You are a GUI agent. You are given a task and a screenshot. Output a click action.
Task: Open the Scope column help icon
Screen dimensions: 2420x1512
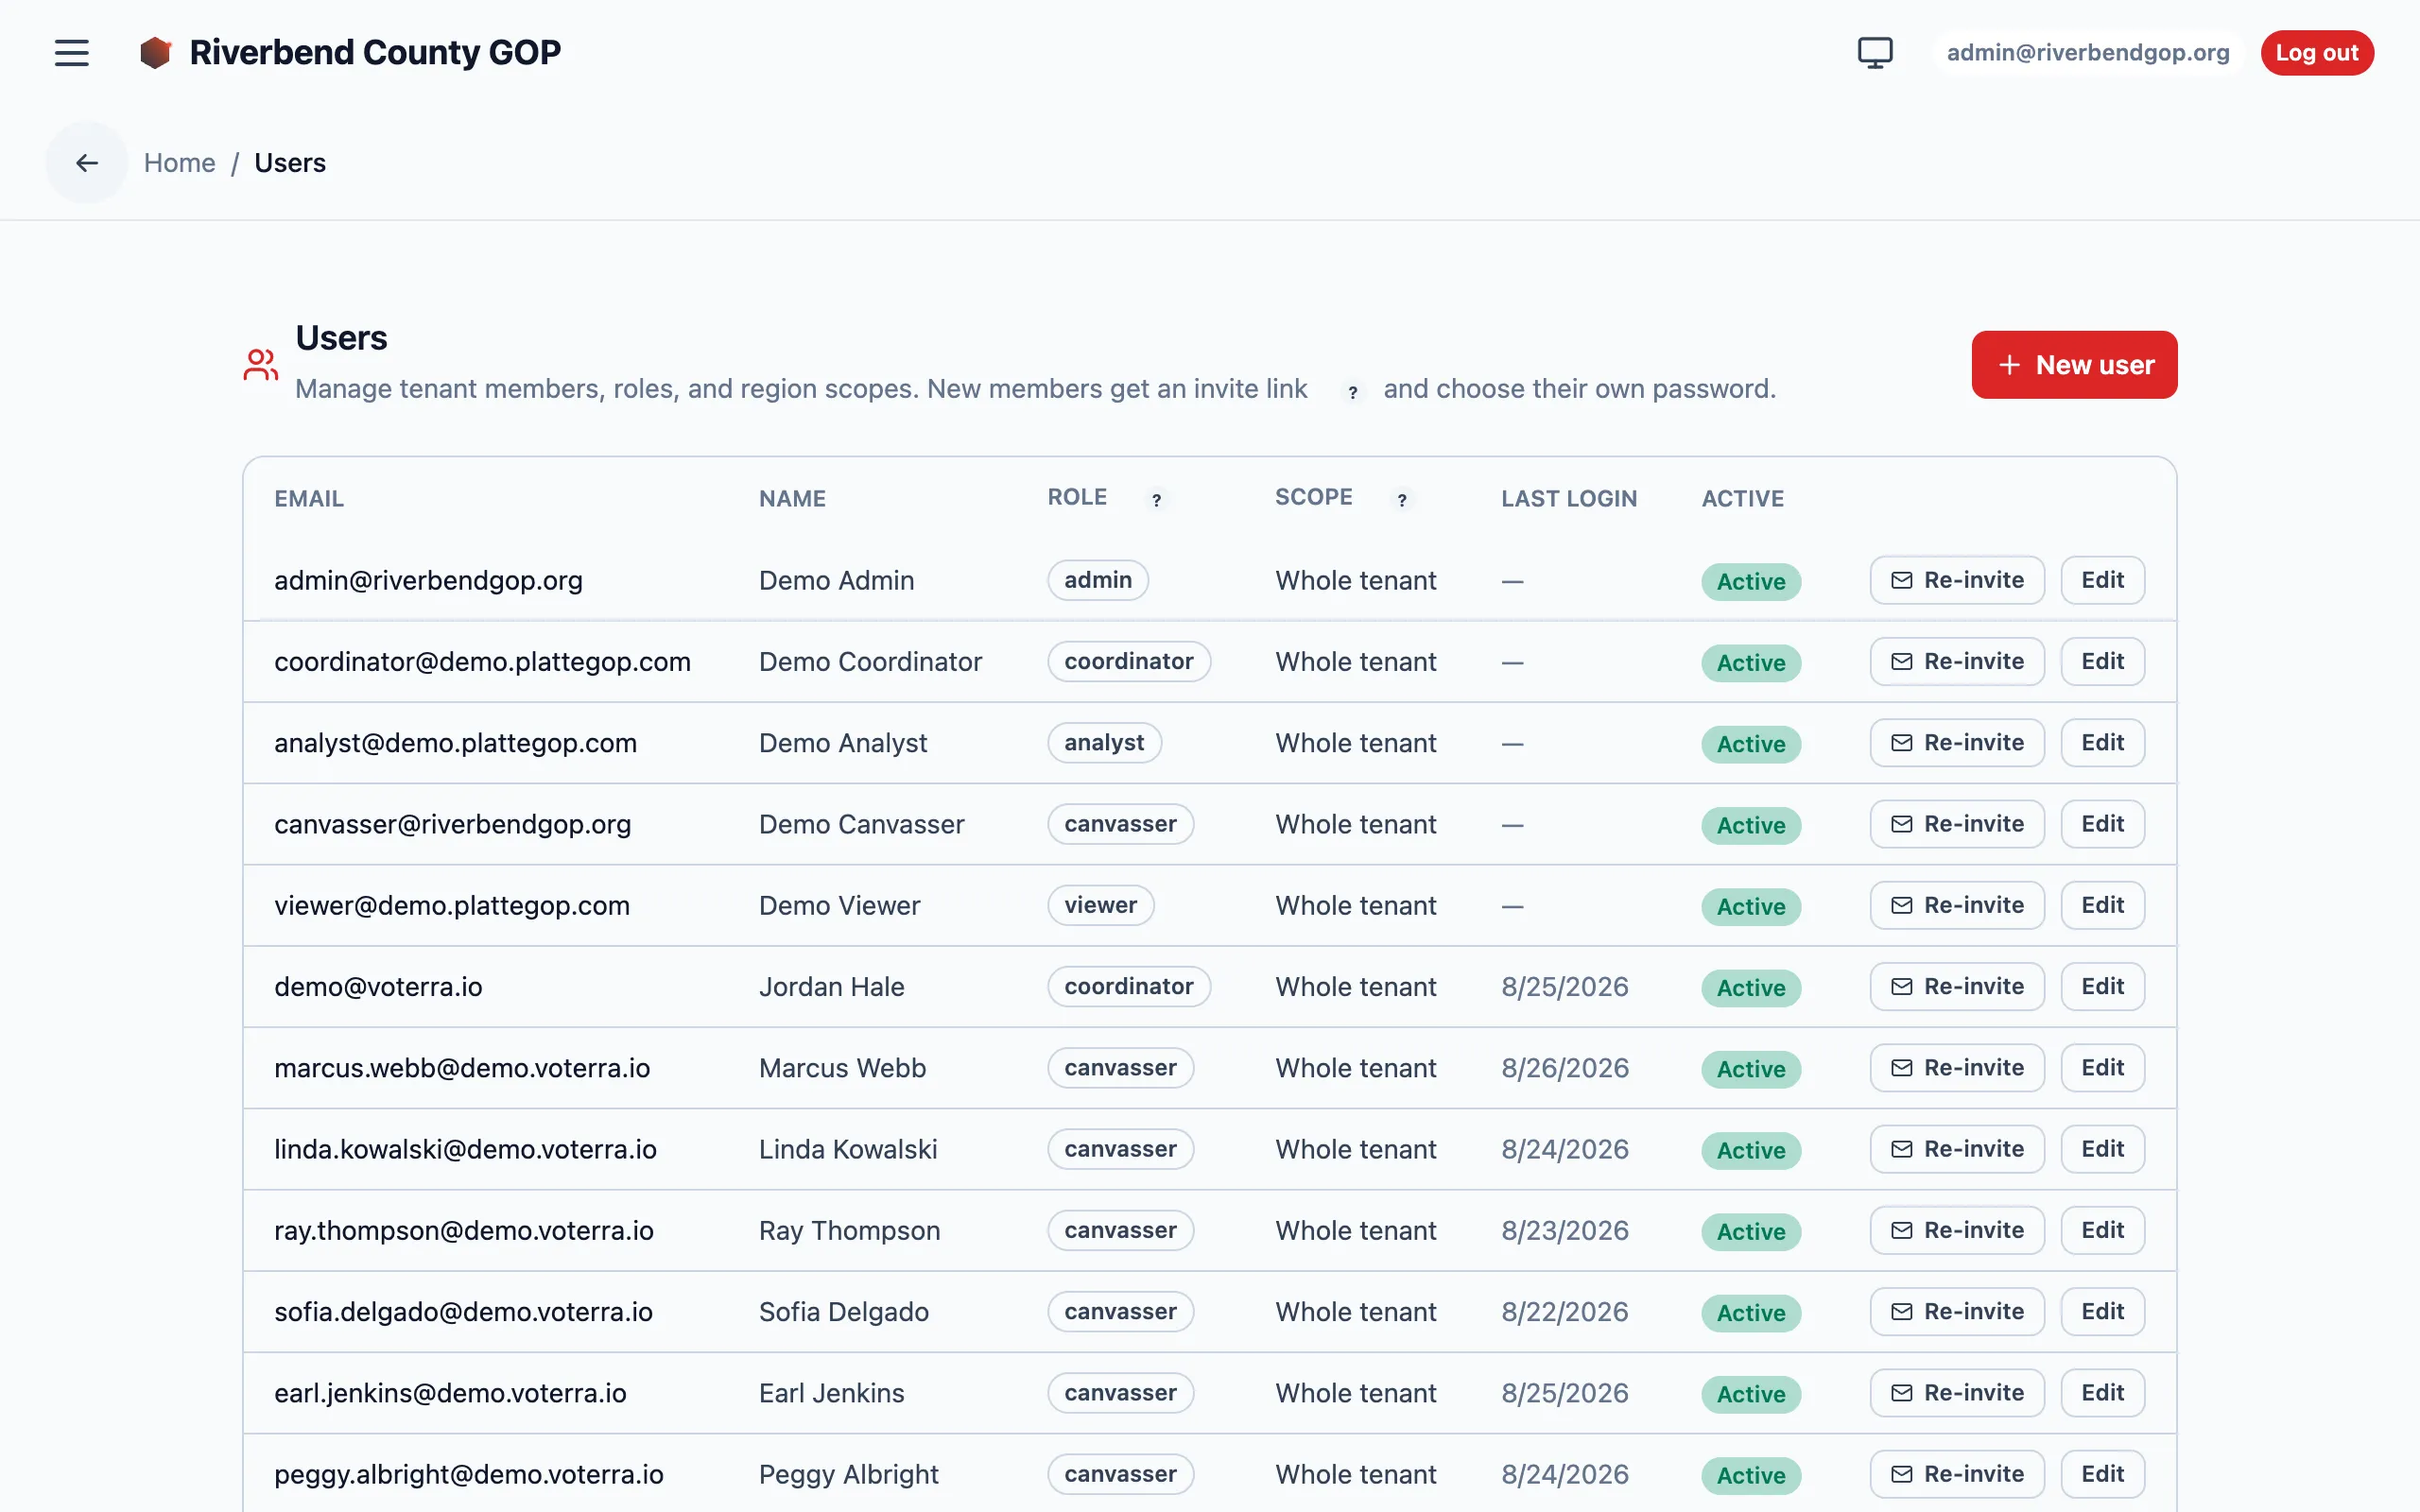[x=1402, y=500]
